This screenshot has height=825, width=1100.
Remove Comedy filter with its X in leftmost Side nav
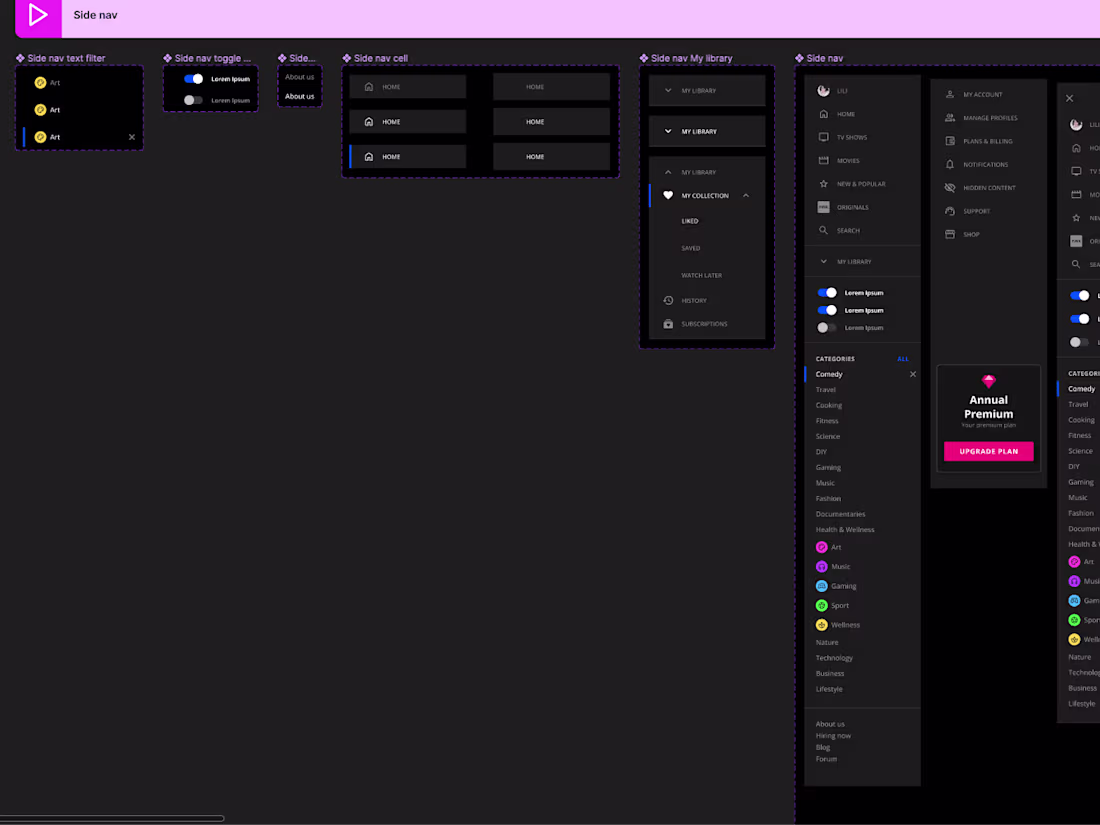point(913,374)
